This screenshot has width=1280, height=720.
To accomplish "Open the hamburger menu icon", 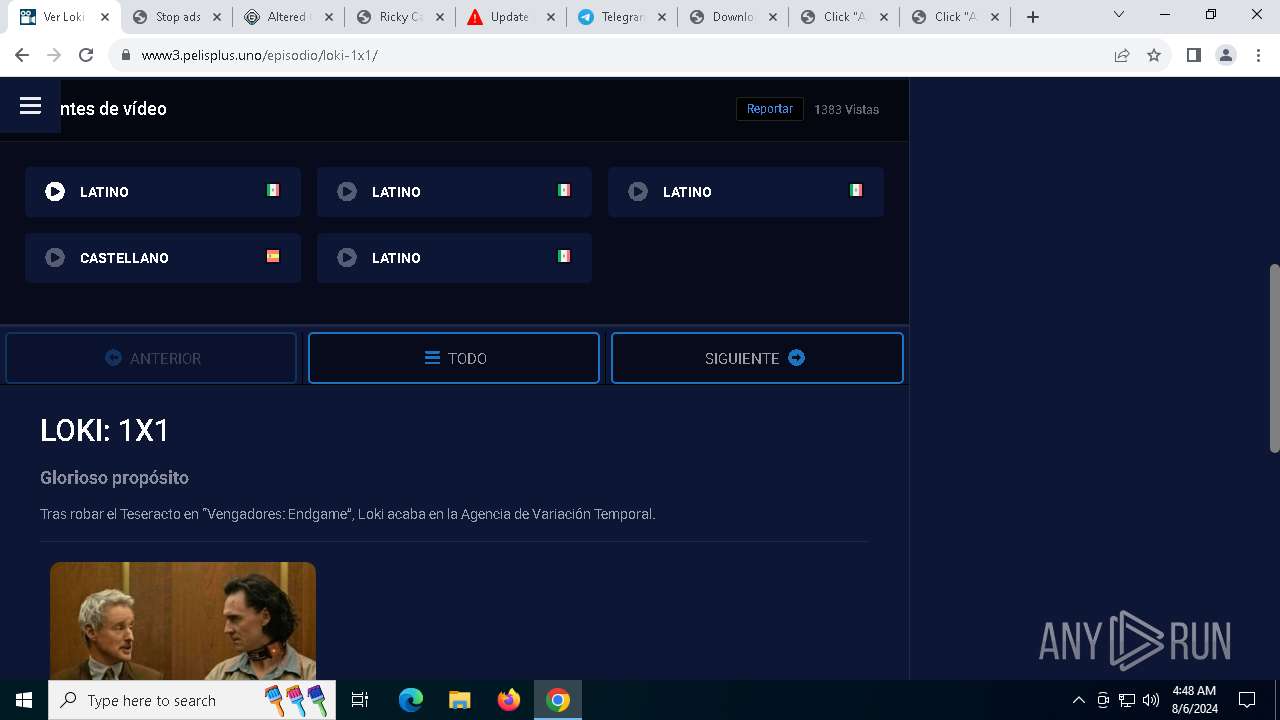I will click(30, 106).
